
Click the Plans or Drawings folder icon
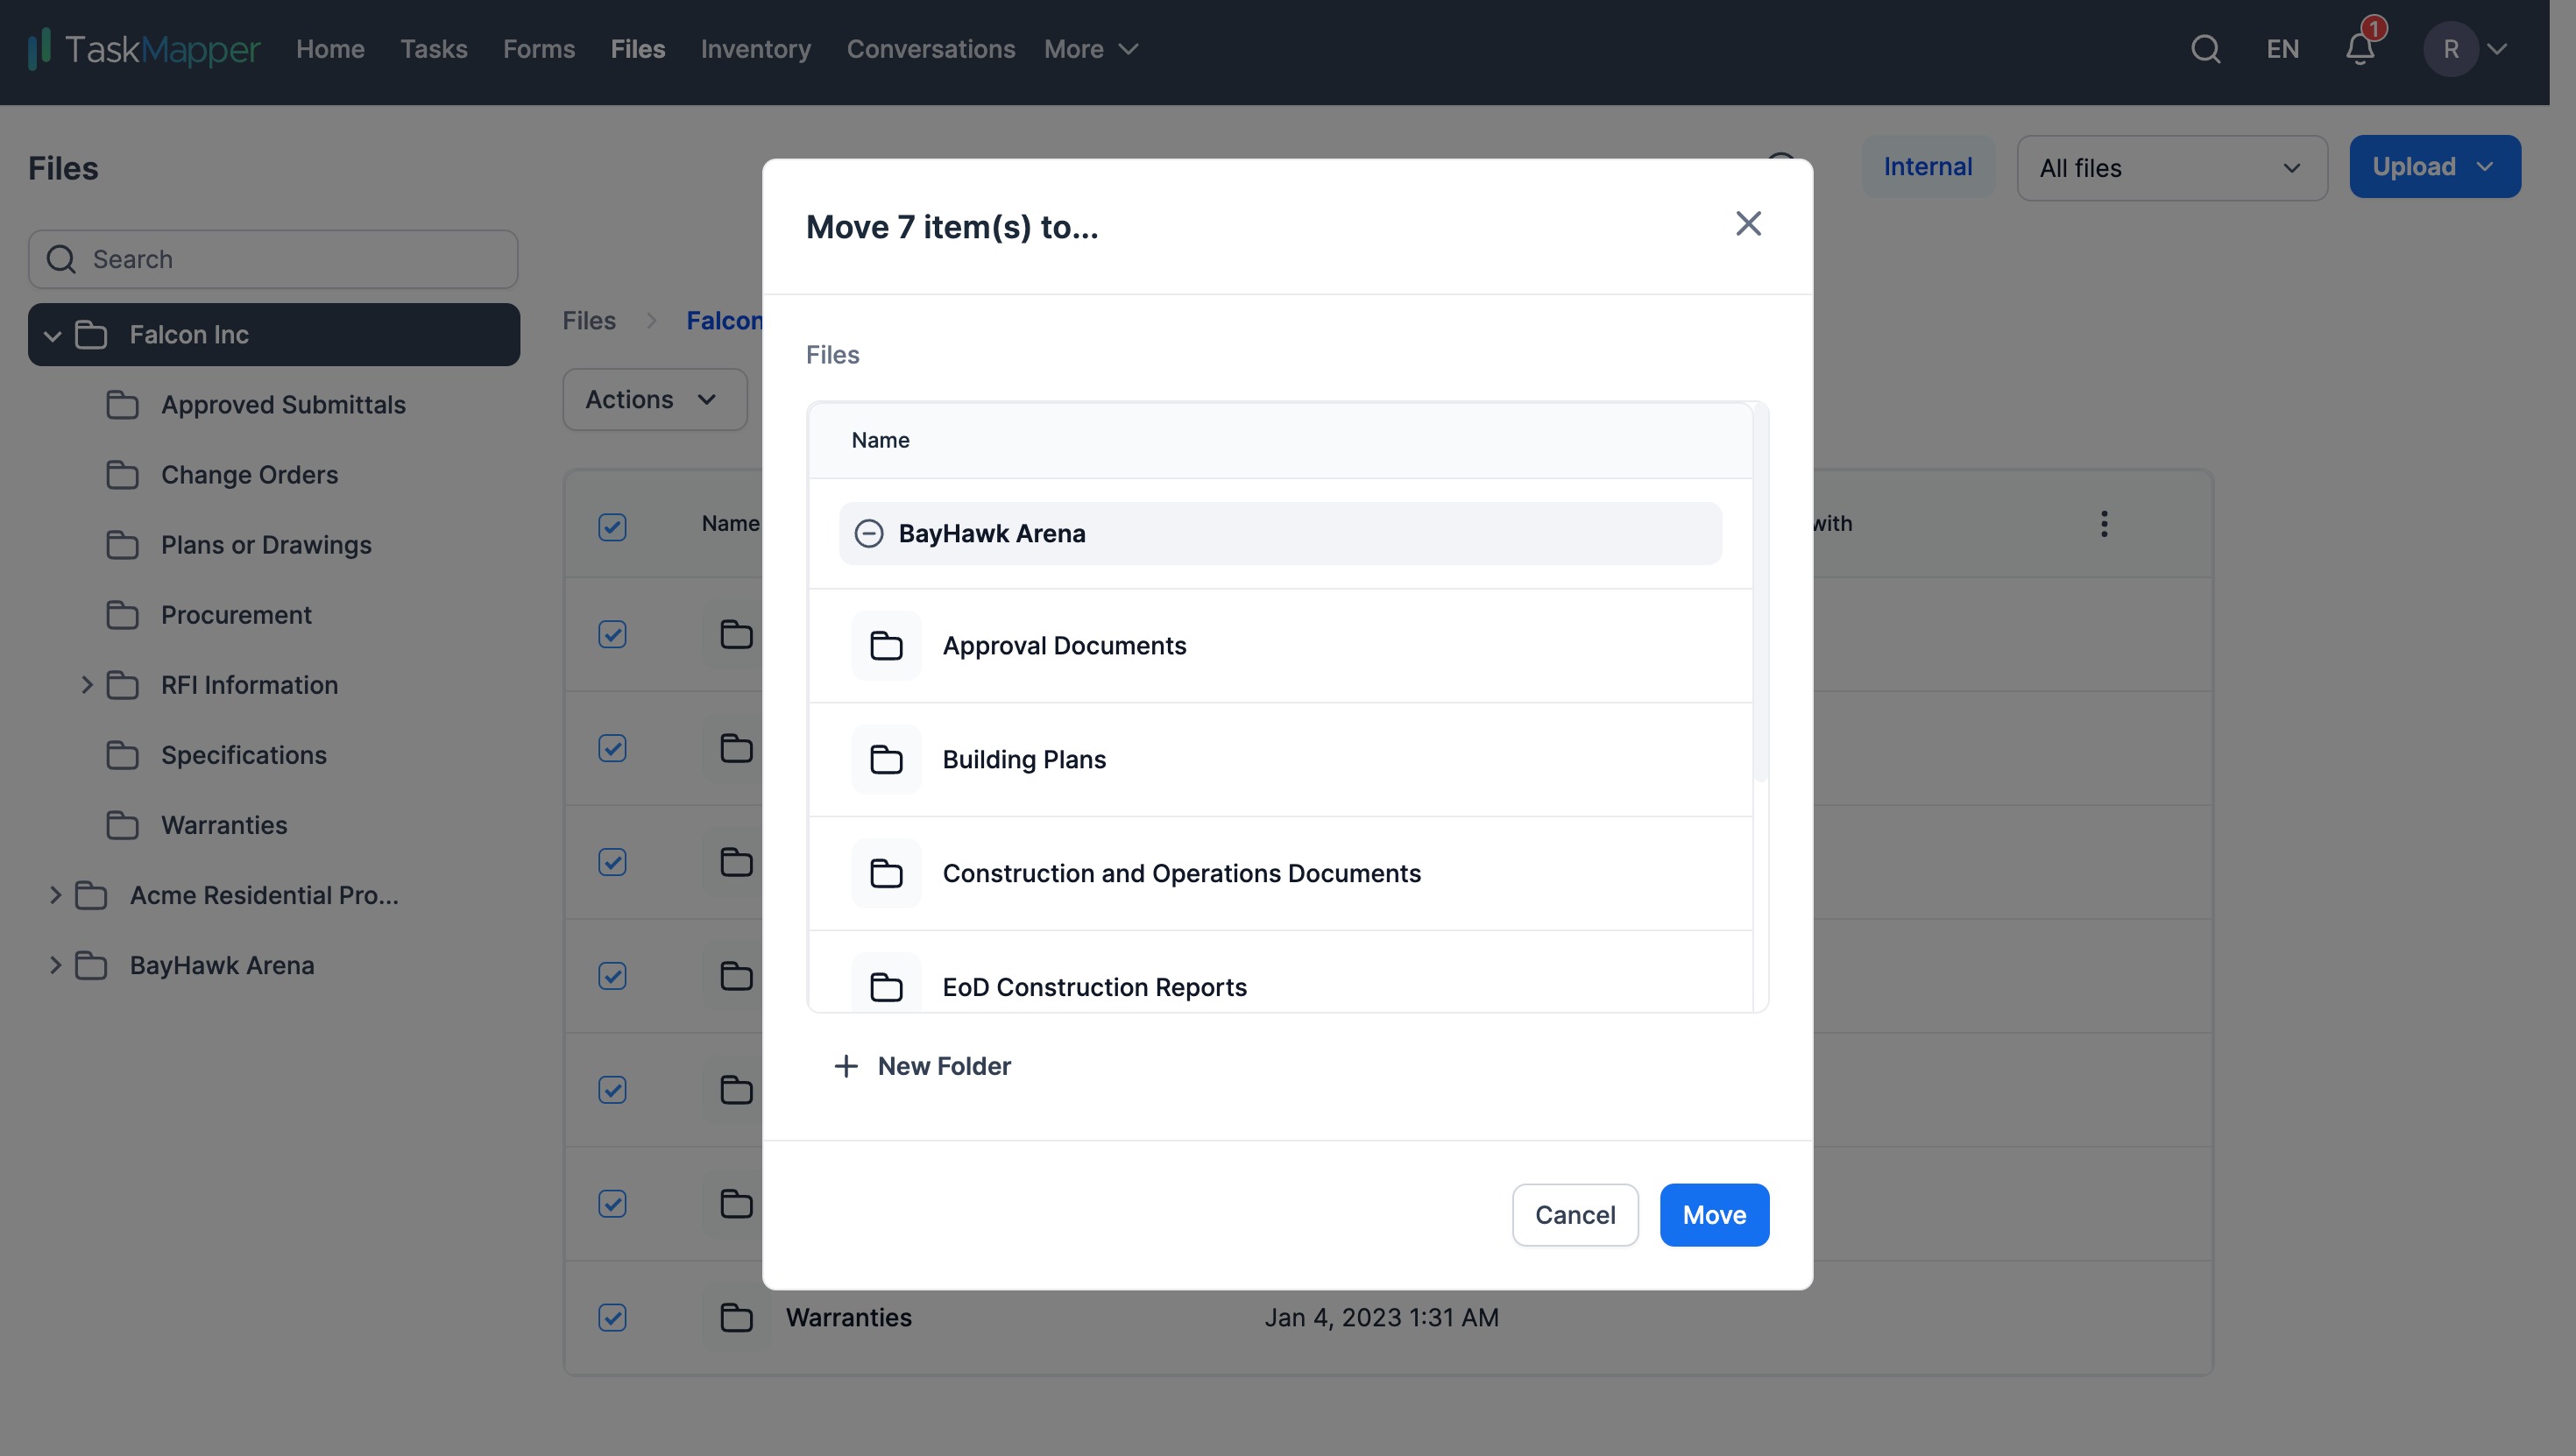122,545
